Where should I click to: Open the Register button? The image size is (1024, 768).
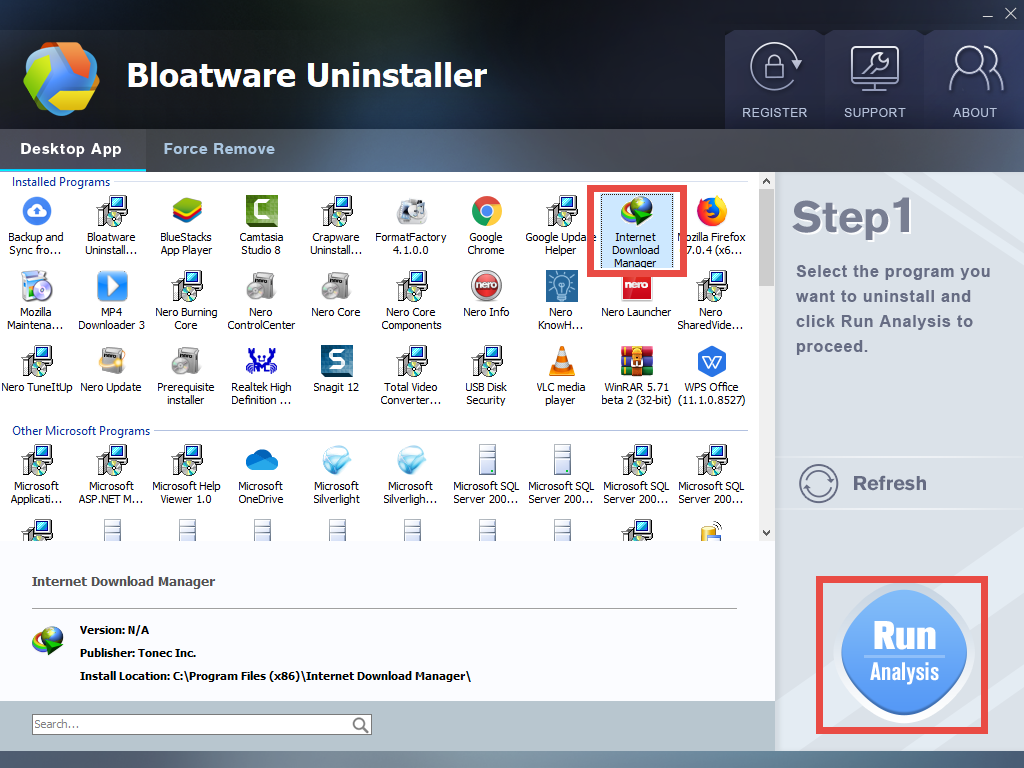coord(775,81)
